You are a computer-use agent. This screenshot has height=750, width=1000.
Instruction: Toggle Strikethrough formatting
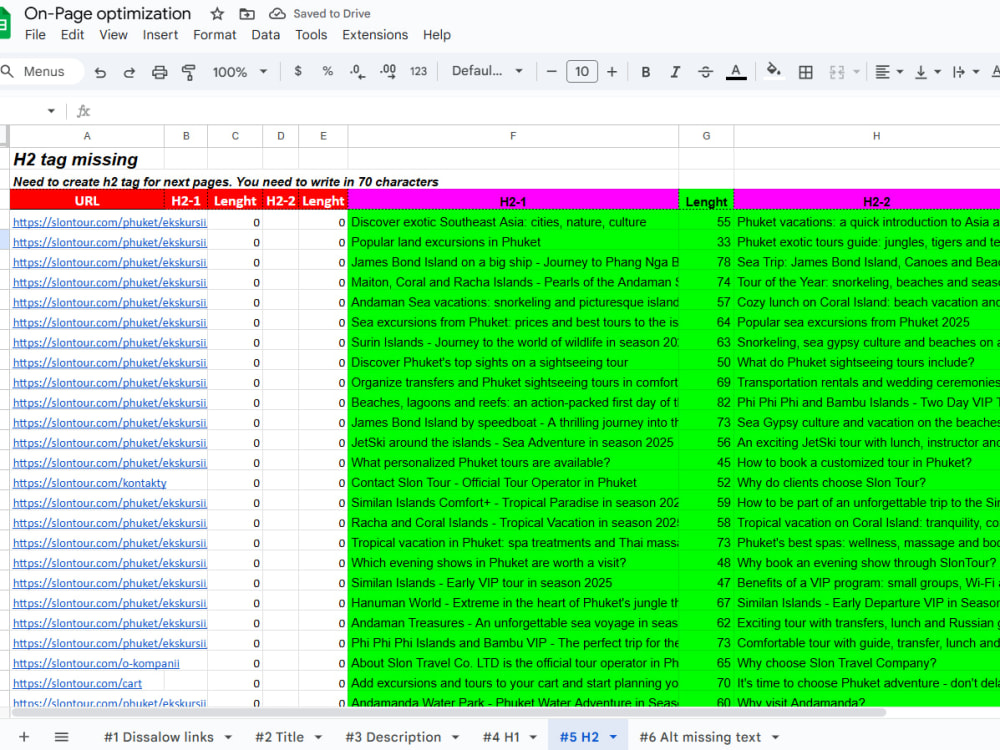(705, 71)
